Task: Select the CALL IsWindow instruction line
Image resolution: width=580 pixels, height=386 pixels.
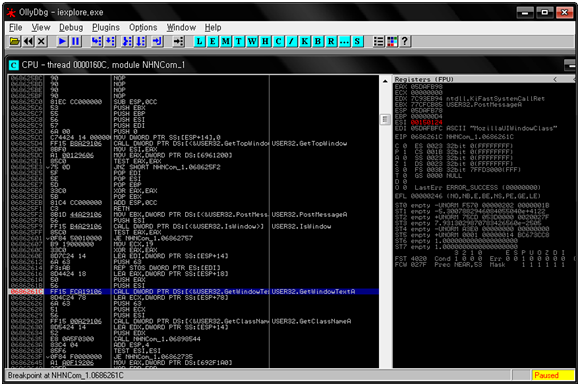Action: coord(193,226)
